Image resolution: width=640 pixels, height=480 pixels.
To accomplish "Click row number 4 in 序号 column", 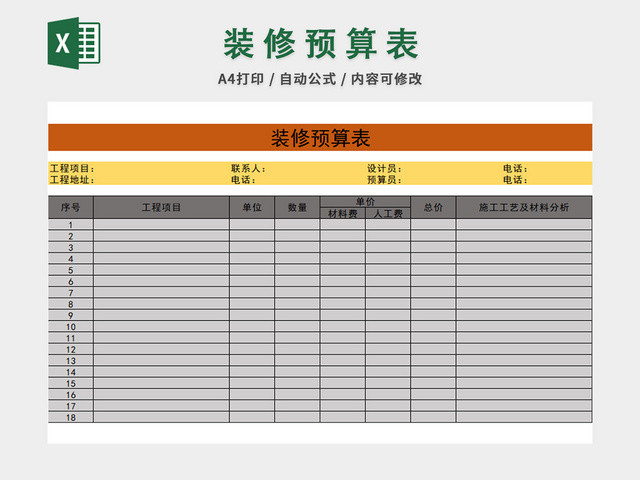I will [x=71, y=259].
